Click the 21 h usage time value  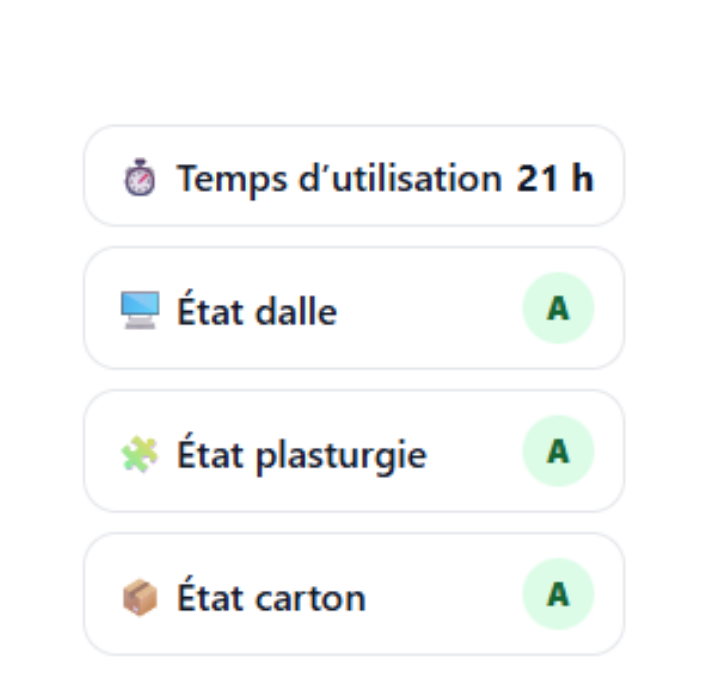pyautogui.click(x=555, y=179)
